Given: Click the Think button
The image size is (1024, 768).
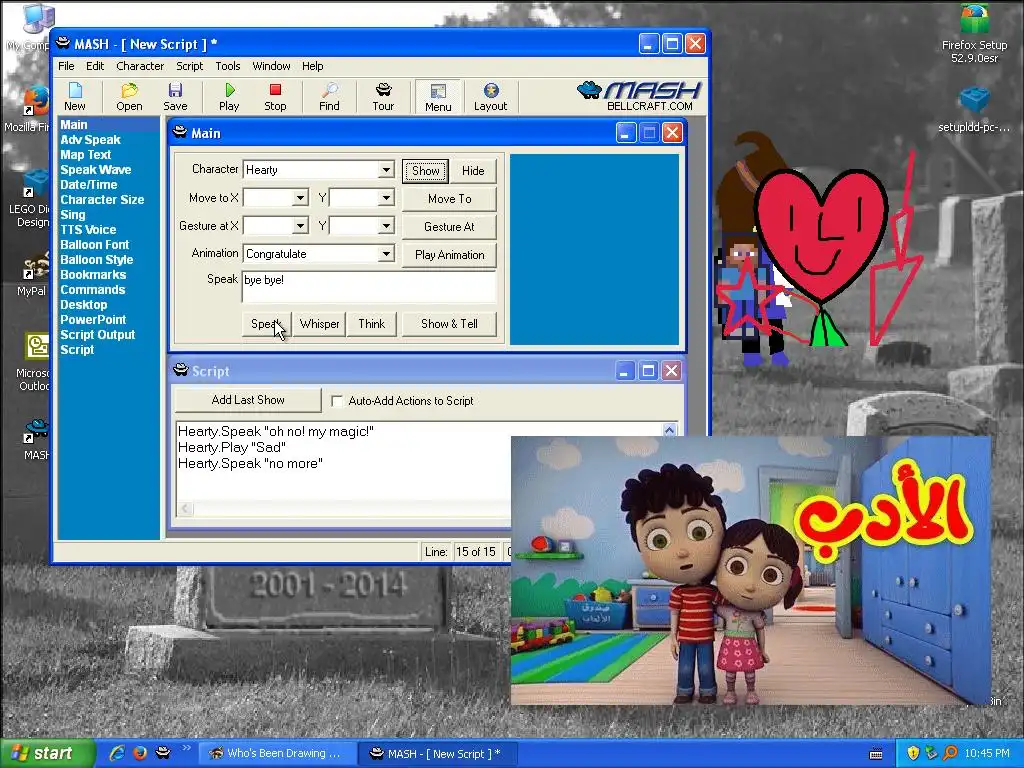Looking at the screenshot, I should (372, 324).
